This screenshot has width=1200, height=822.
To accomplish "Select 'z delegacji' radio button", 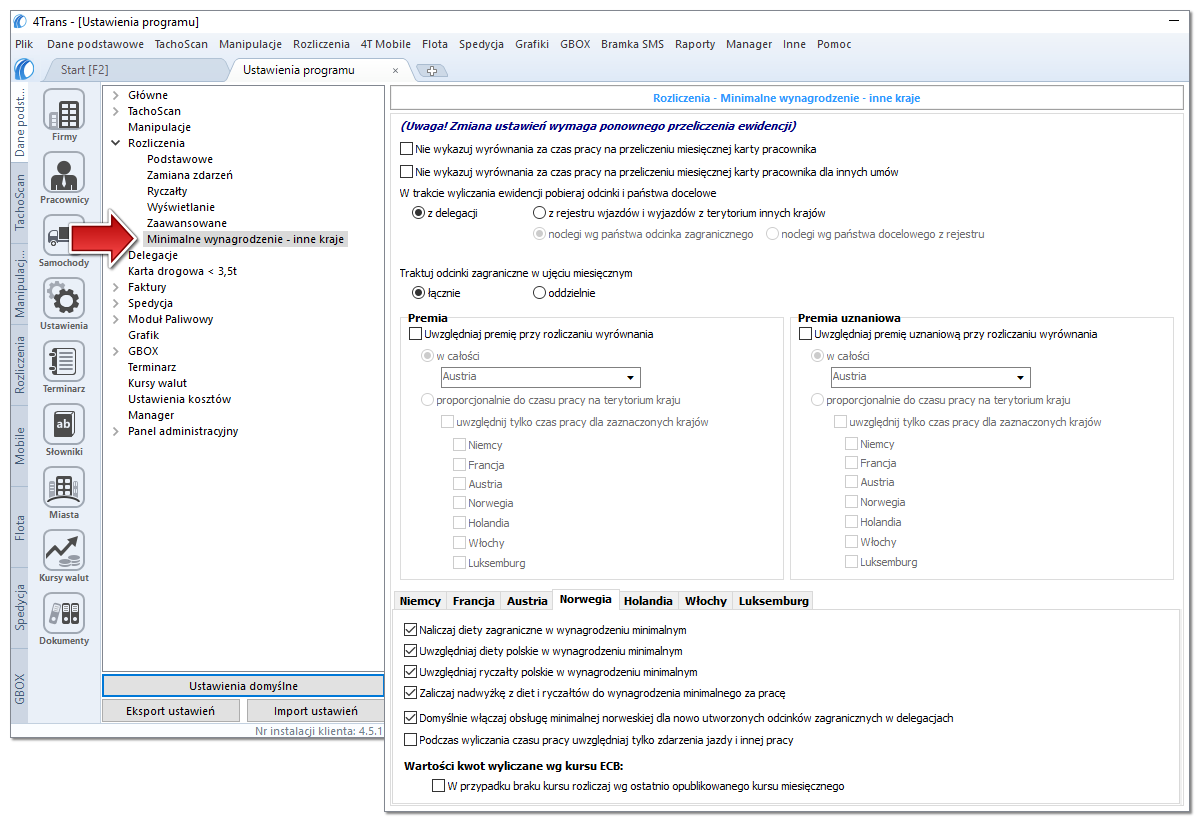I will [x=418, y=213].
